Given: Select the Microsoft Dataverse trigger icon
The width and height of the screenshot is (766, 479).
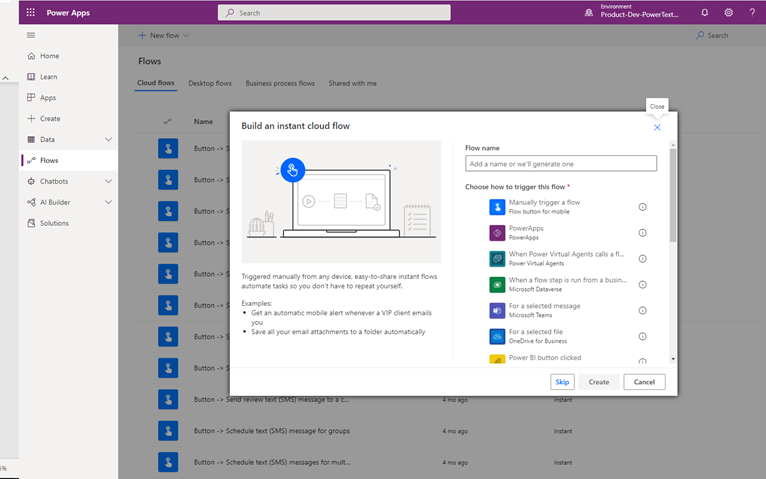Looking at the screenshot, I should (497, 285).
